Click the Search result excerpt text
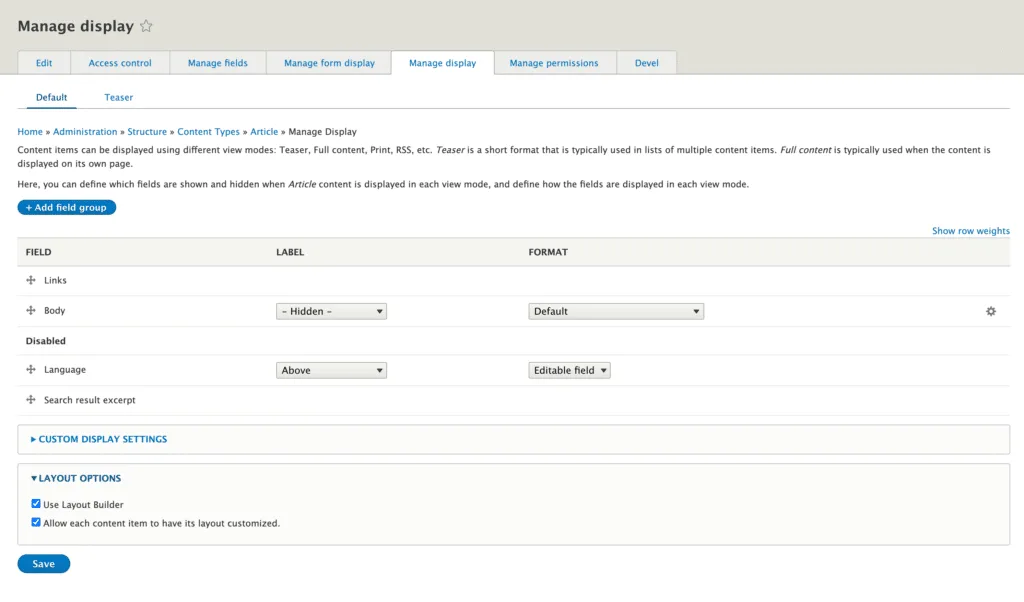This screenshot has height=602, width=1024. click(x=89, y=400)
